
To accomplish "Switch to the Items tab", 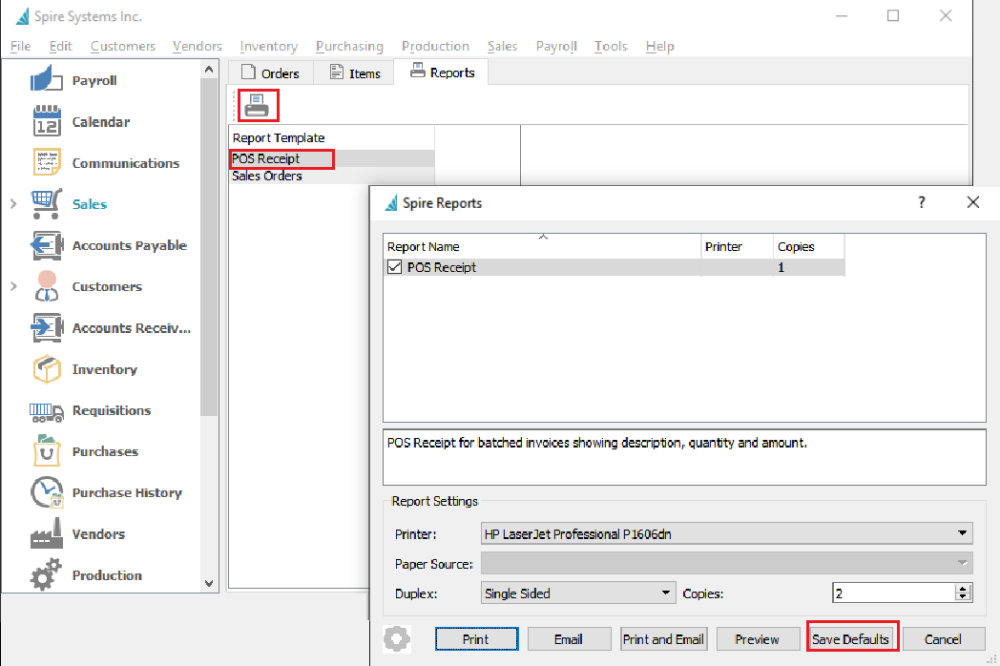I will pyautogui.click(x=353, y=72).
